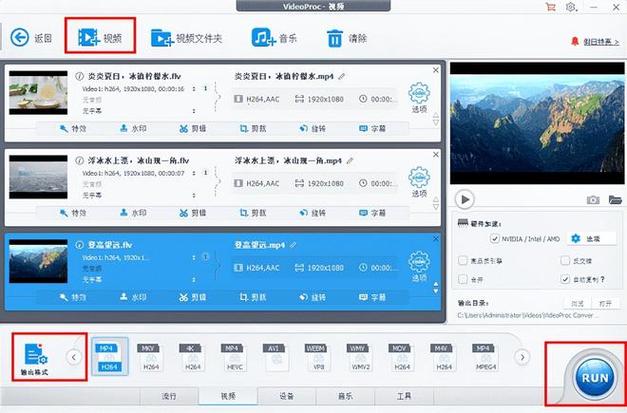Image resolution: width=627 pixels, height=413 pixels.
Task: Open Effects (特效) for 炎炎夏日 video
Action: point(73,129)
